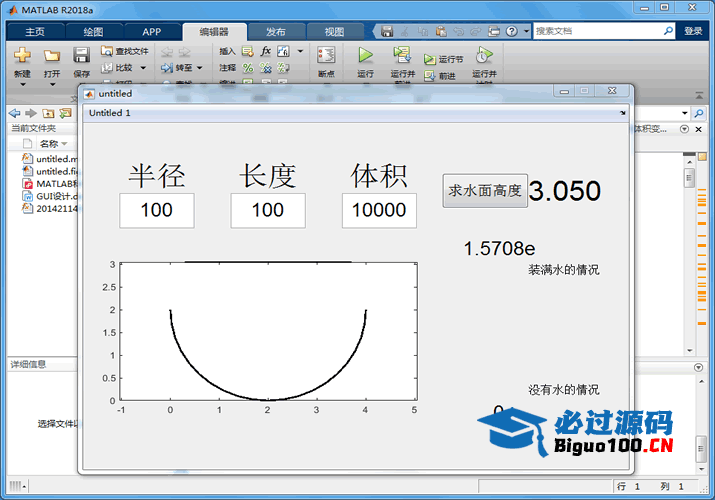Open the insert options dropdown arrow after fx icons
Viewport: 715px width, 500px height.
pos(300,51)
